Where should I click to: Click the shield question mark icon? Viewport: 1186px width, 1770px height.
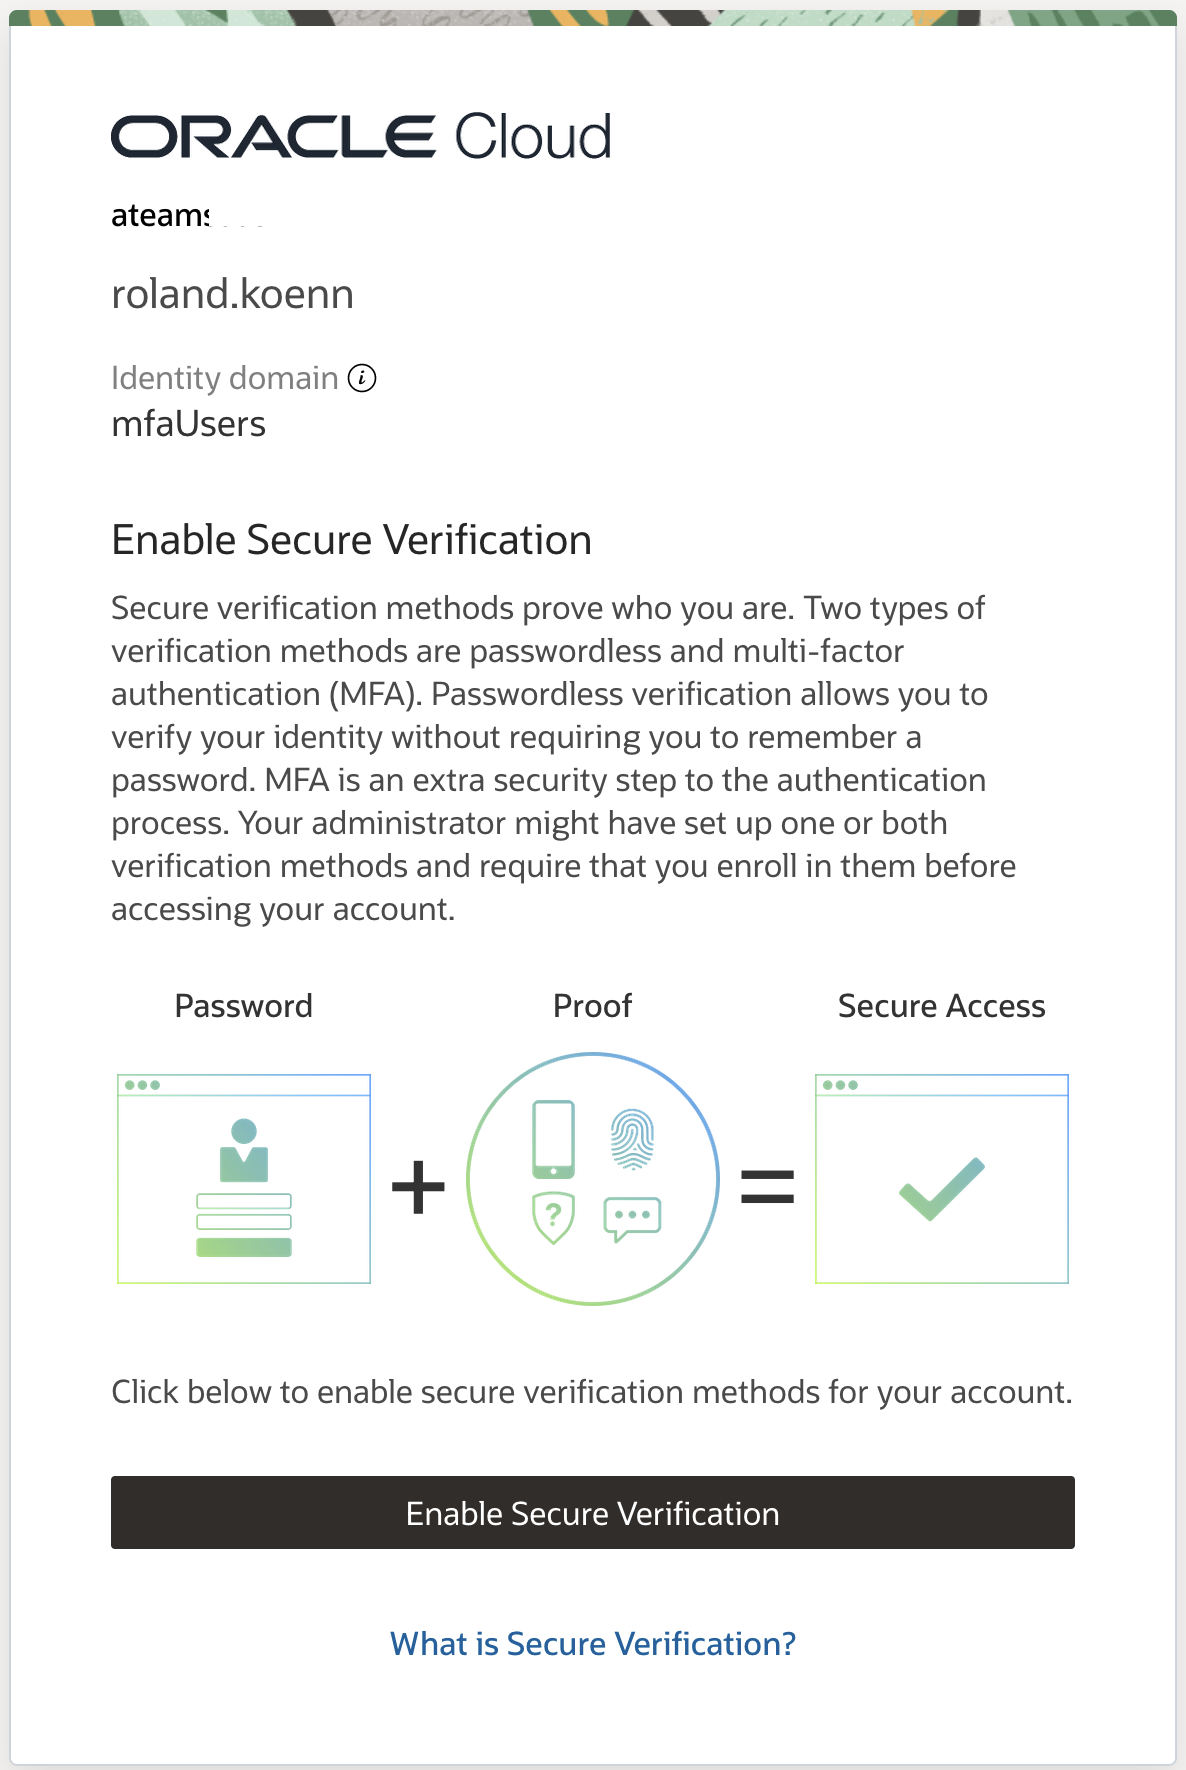click(553, 1216)
